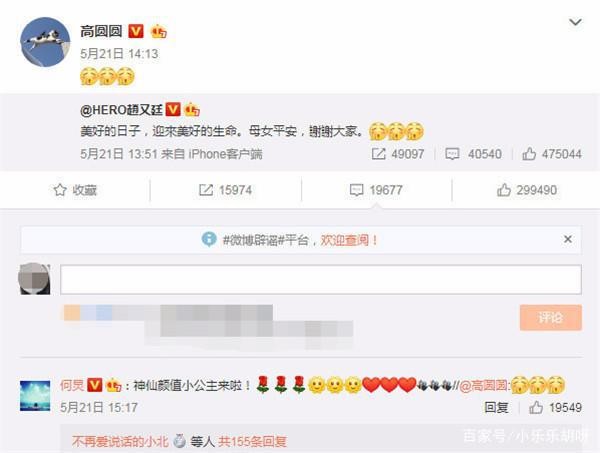This screenshot has height=453, width=600.
Task: Open 何炅's username link in comments
Action: [72, 385]
